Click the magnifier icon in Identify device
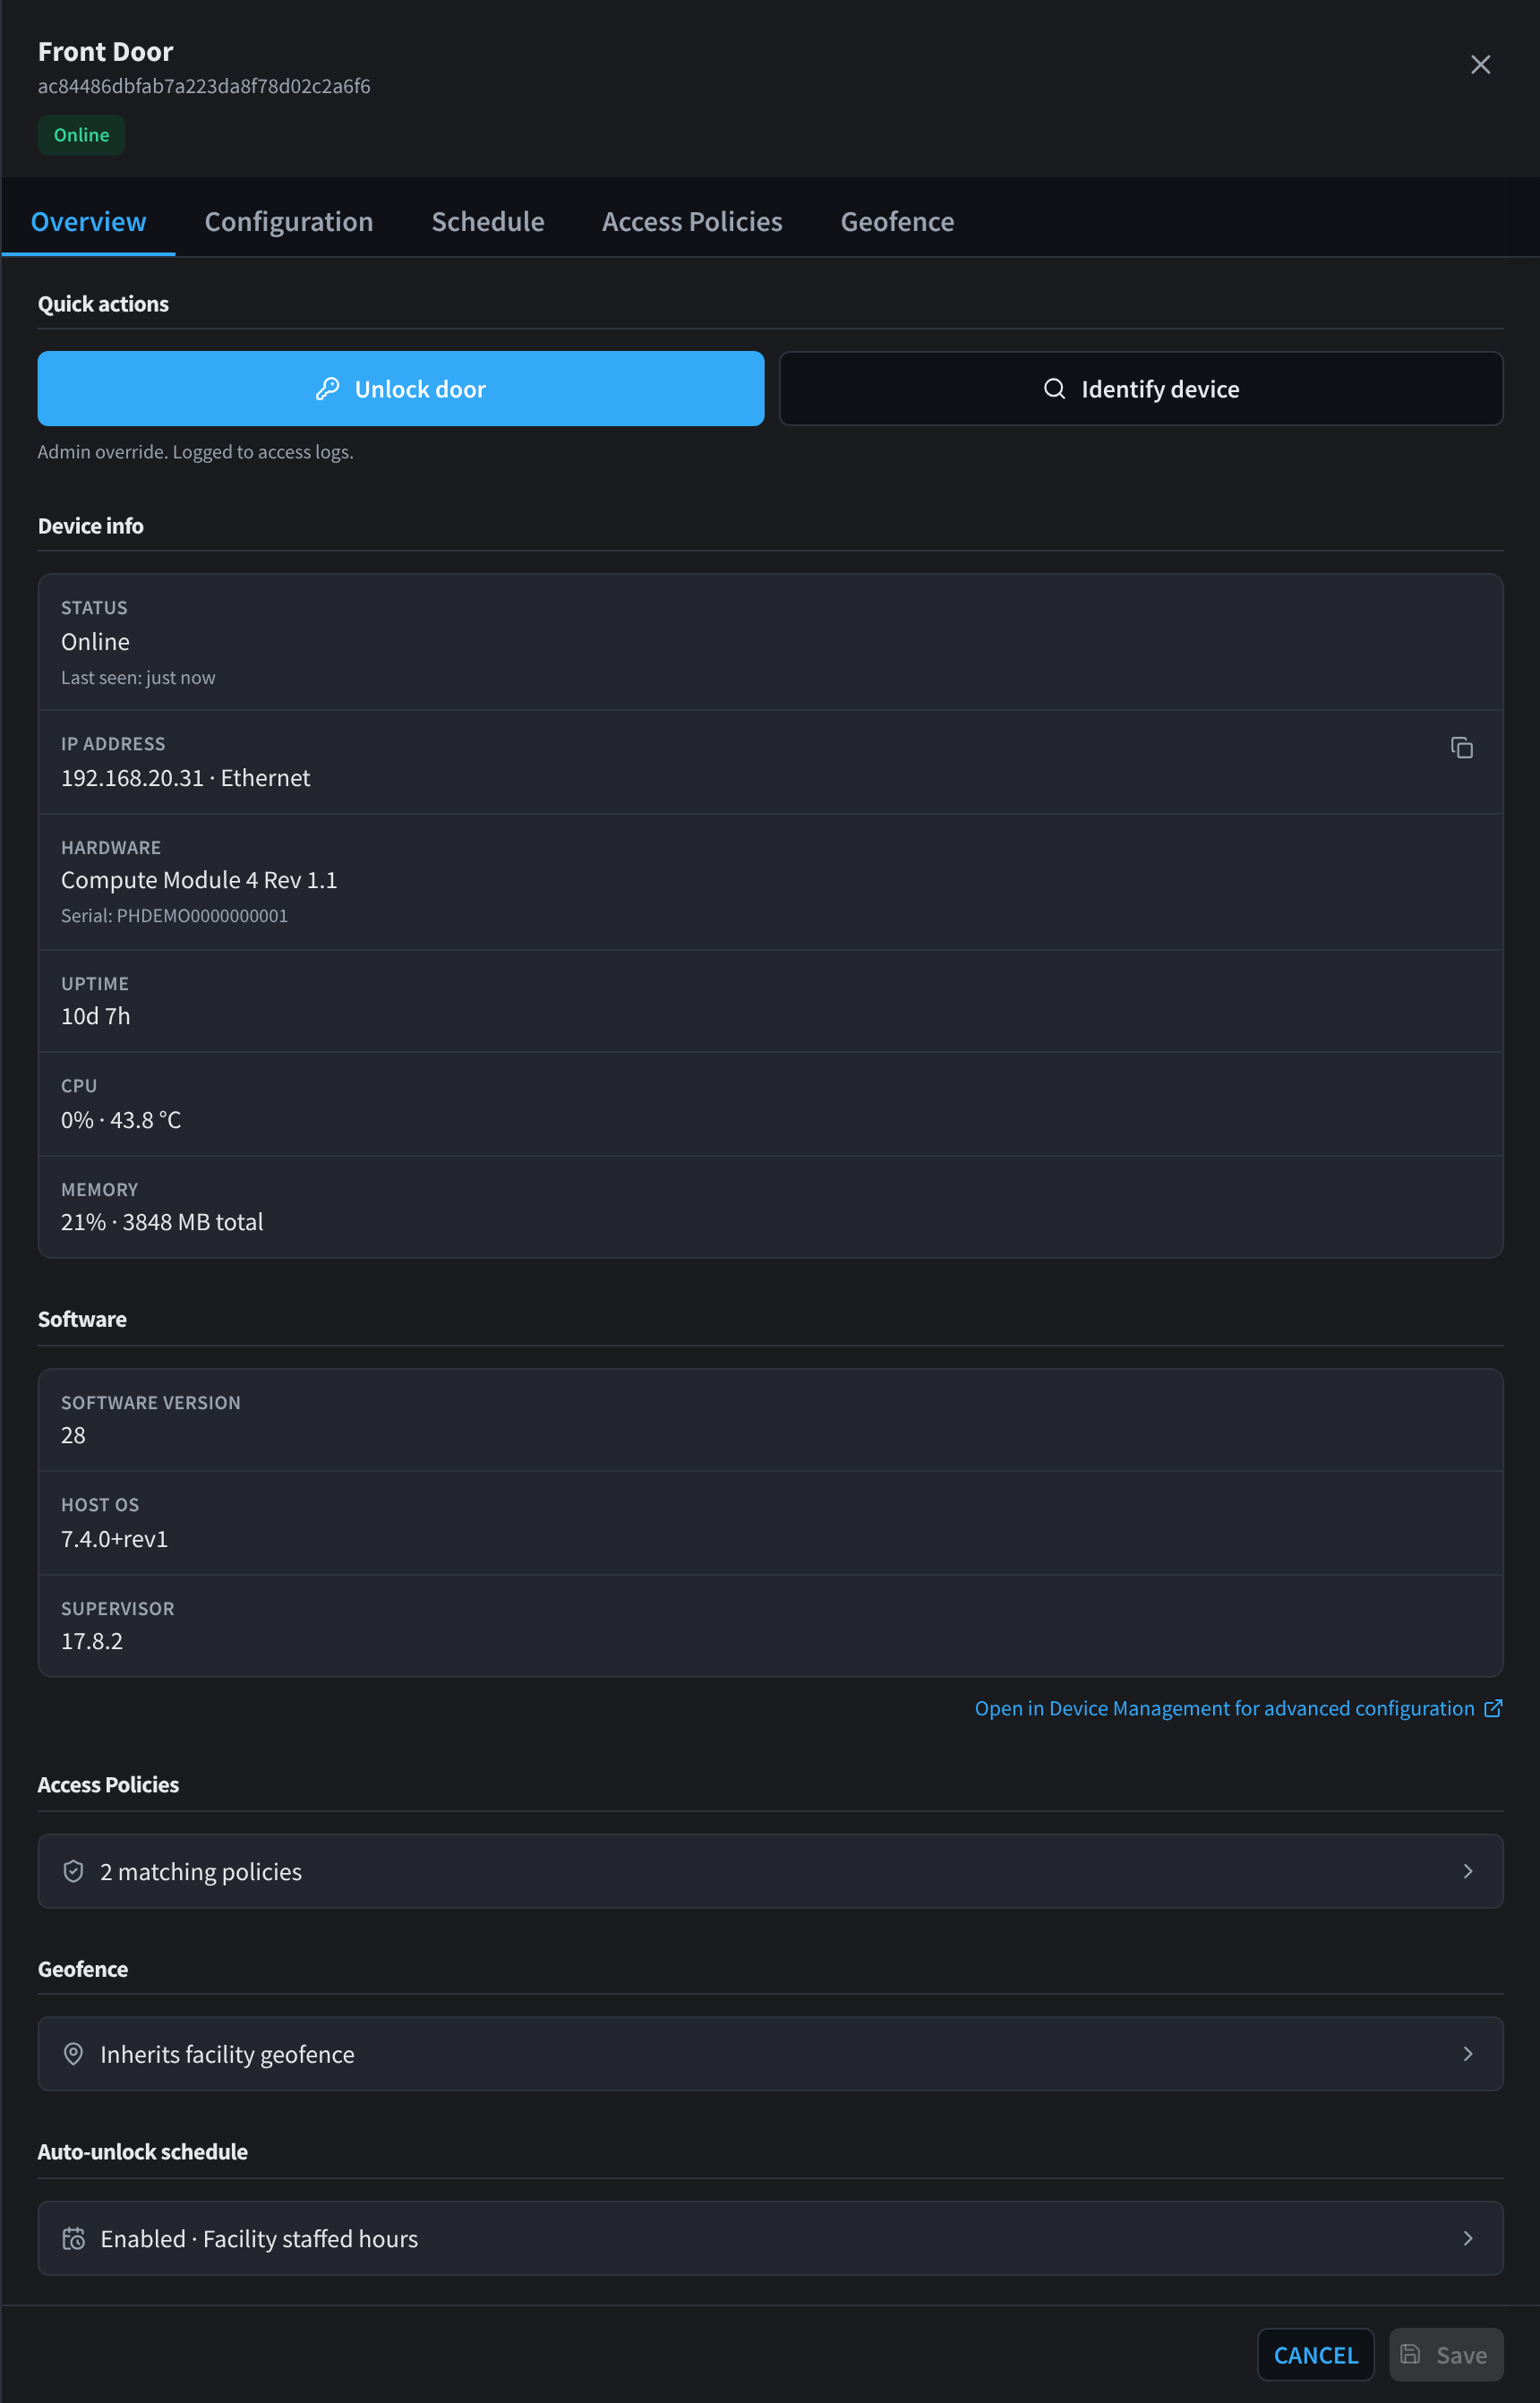1540x2403 pixels. pos(1054,389)
